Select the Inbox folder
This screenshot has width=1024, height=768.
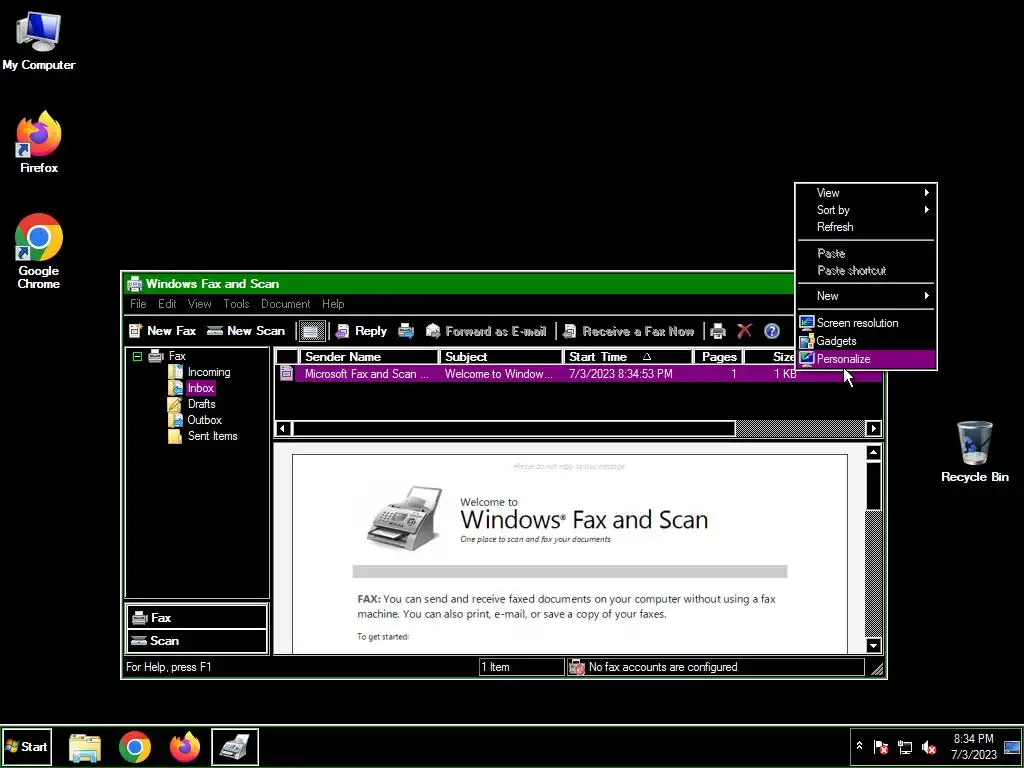click(200, 388)
